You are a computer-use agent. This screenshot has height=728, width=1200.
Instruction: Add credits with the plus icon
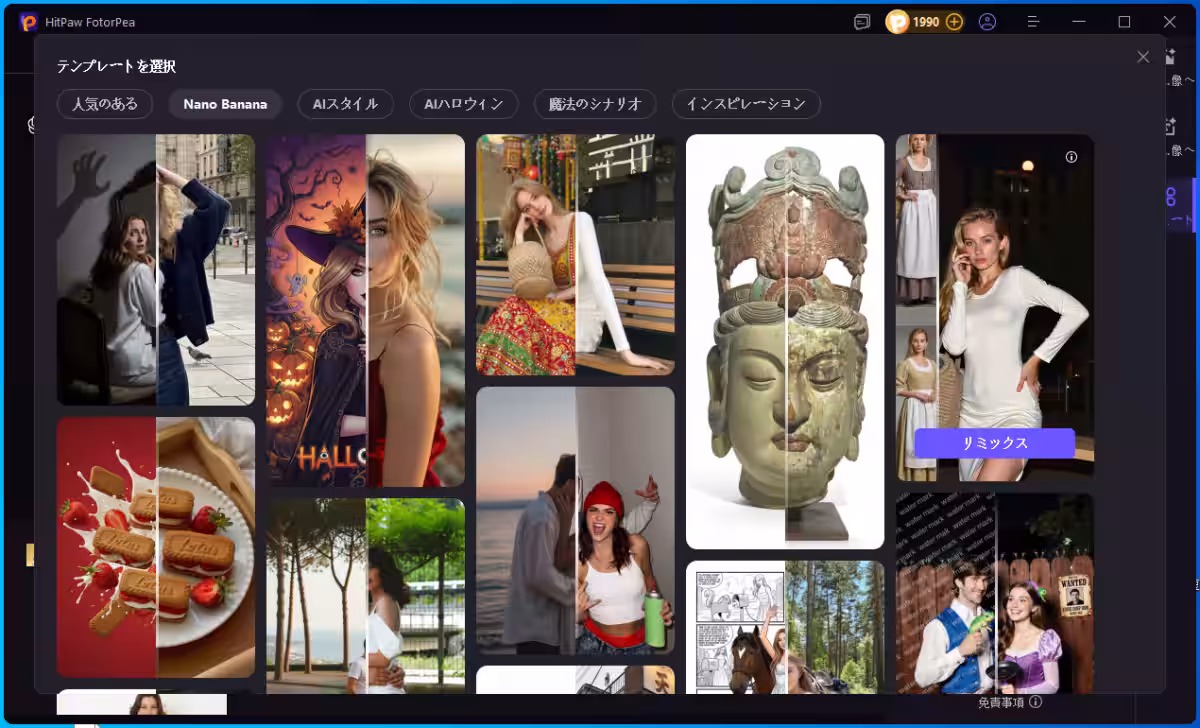pyautogui.click(x=954, y=21)
